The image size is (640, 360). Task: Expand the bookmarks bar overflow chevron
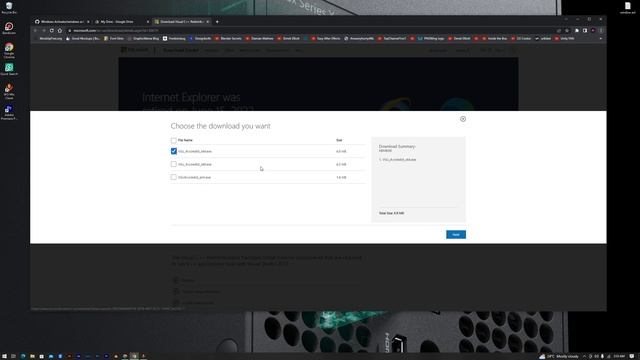600,38
